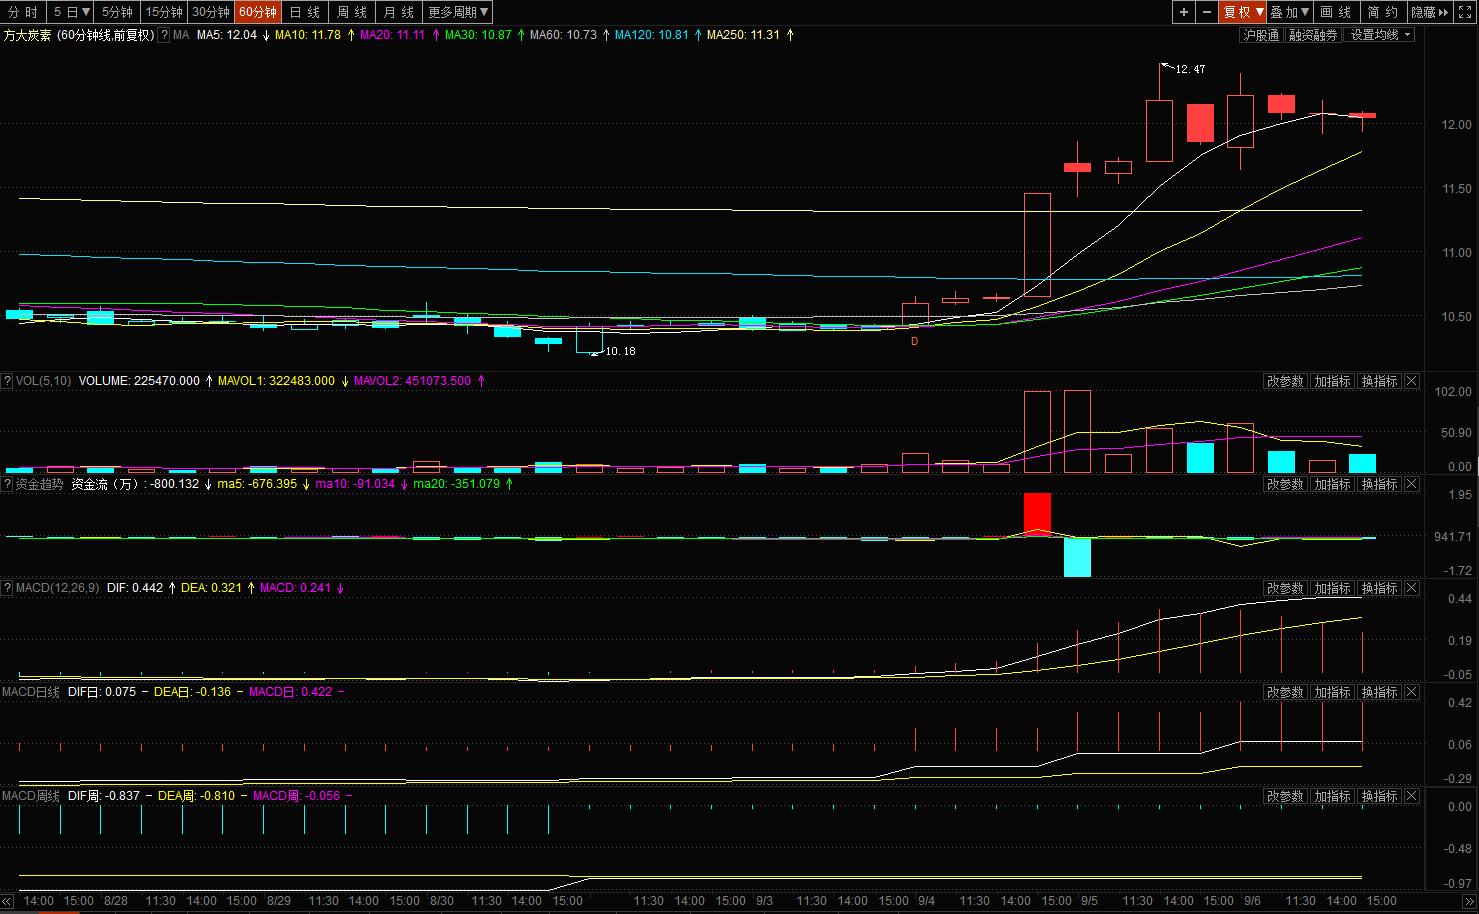1479x914 pixels.
Task: Zoom in the chart with the plus button
Action: pos(1184,12)
